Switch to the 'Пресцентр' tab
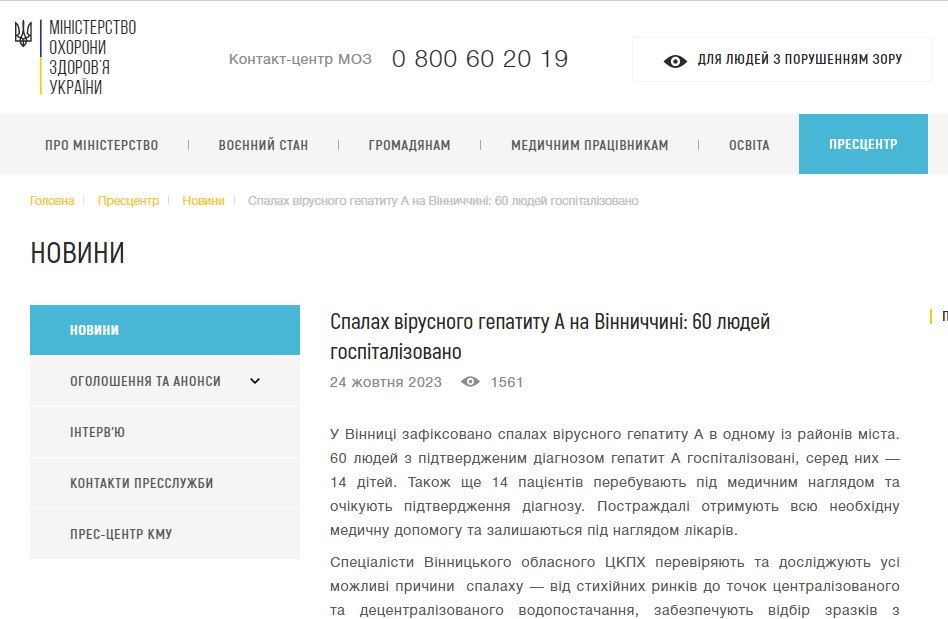This screenshot has width=948, height=619. (x=863, y=145)
